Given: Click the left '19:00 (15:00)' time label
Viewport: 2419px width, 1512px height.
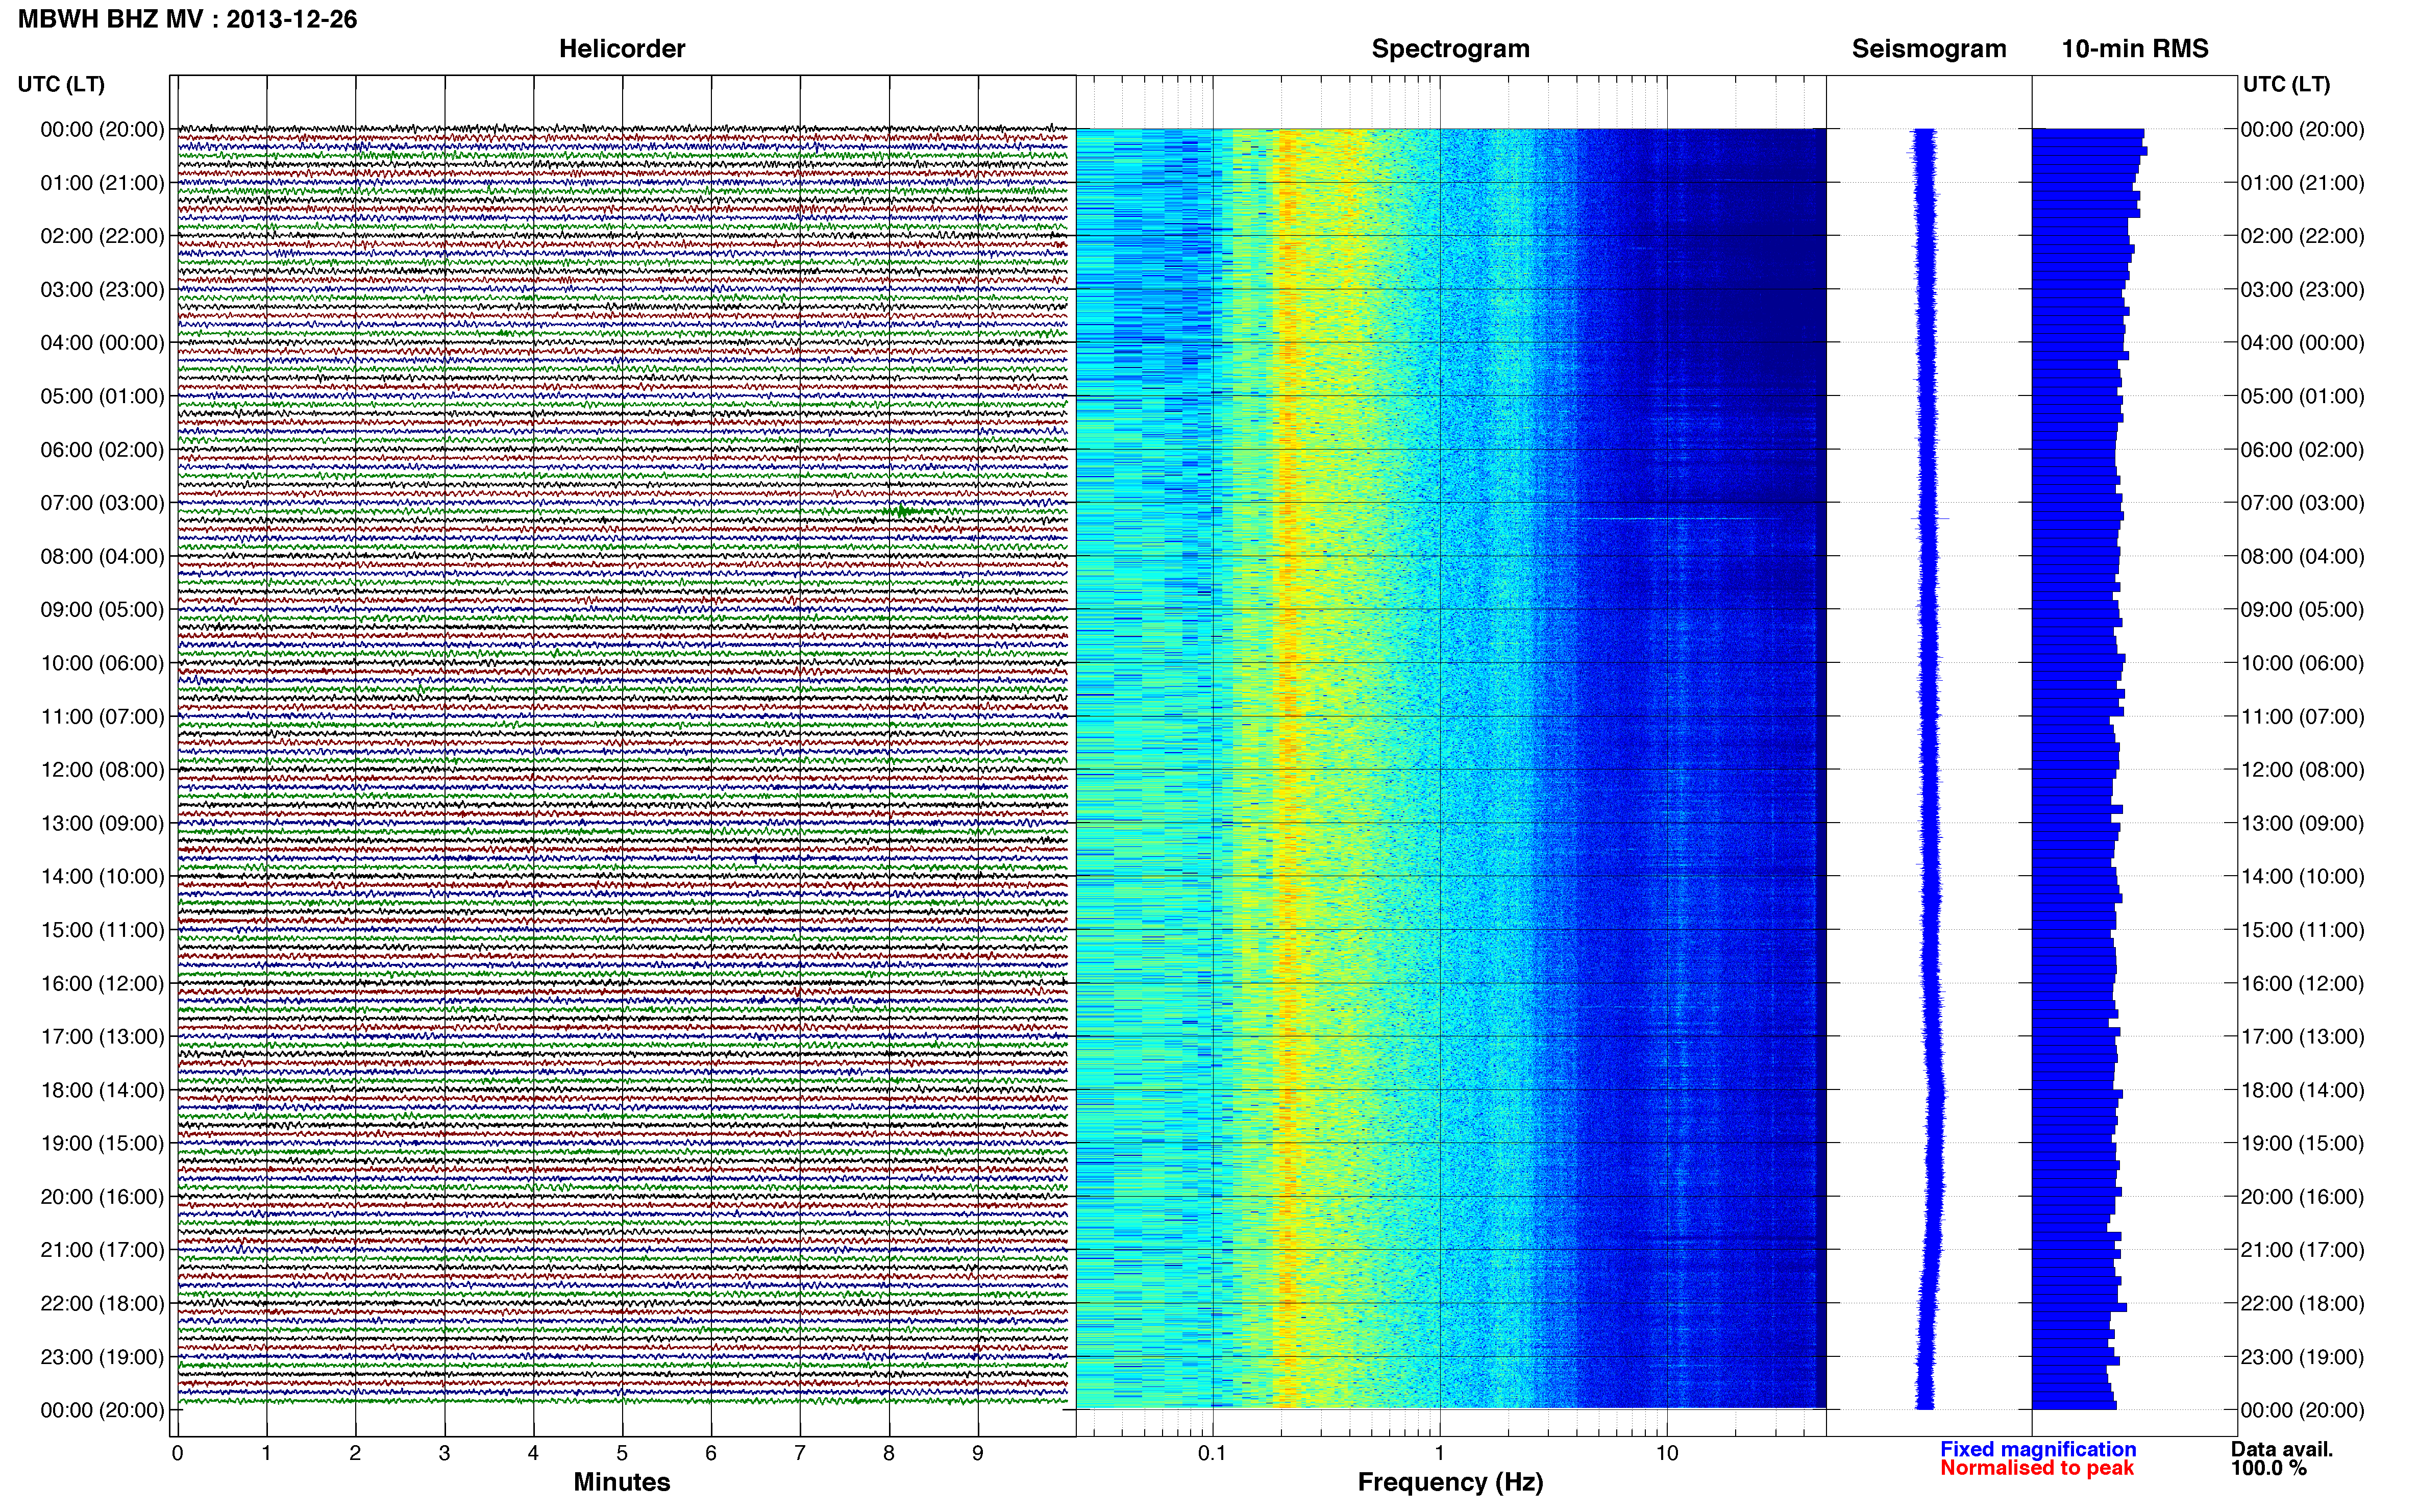Looking at the screenshot, I should tap(102, 1143).
